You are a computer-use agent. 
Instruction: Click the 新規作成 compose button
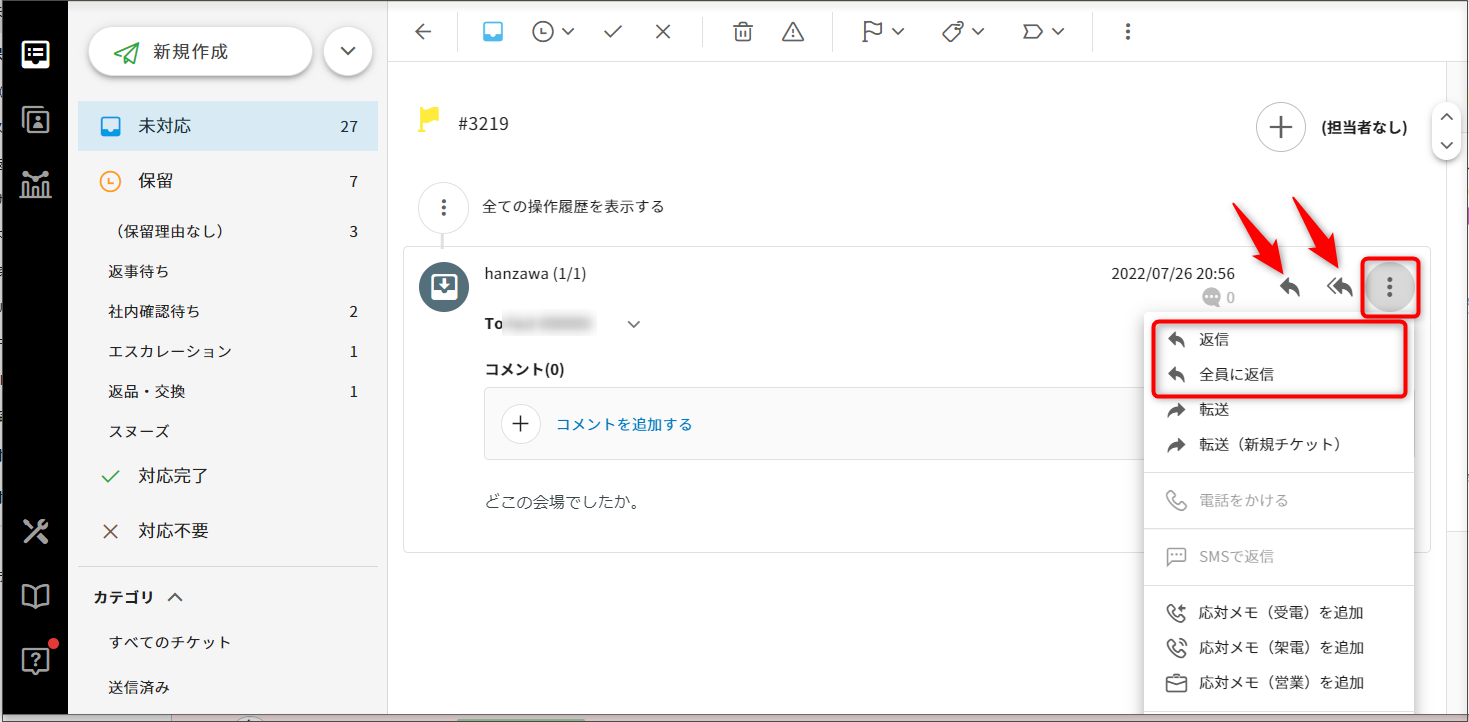pos(200,52)
